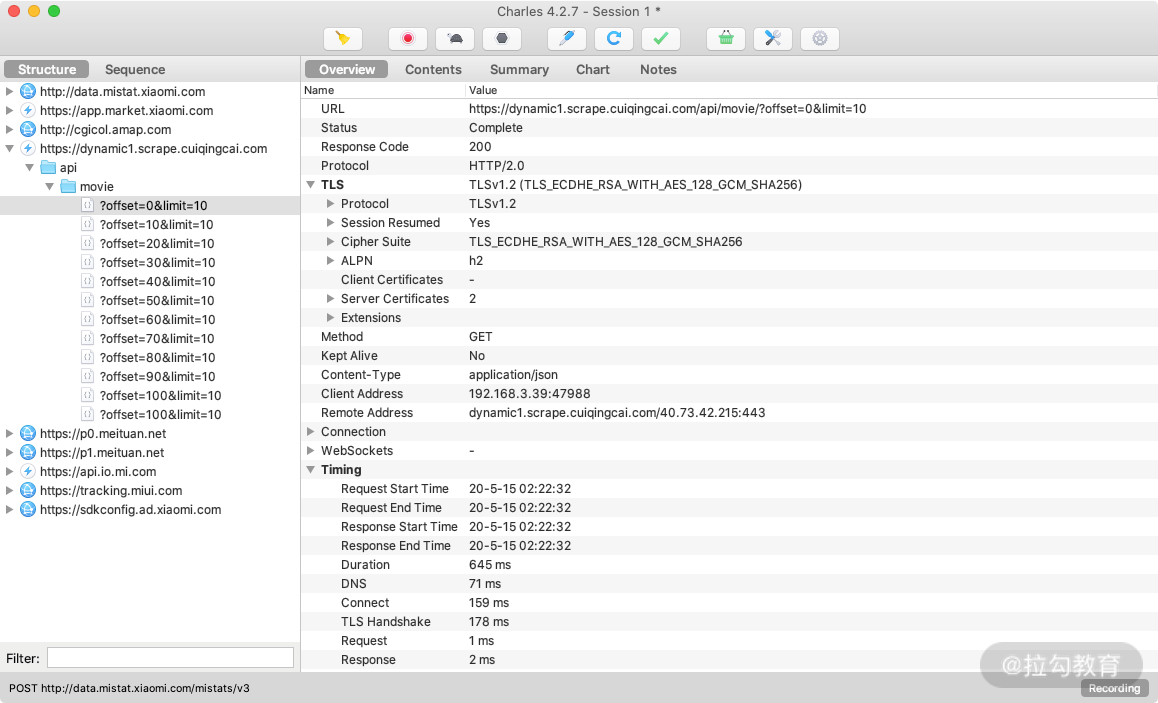
Task: Expand the data.mistat.xiaomi.com host node
Action: (x=10, y=91)
